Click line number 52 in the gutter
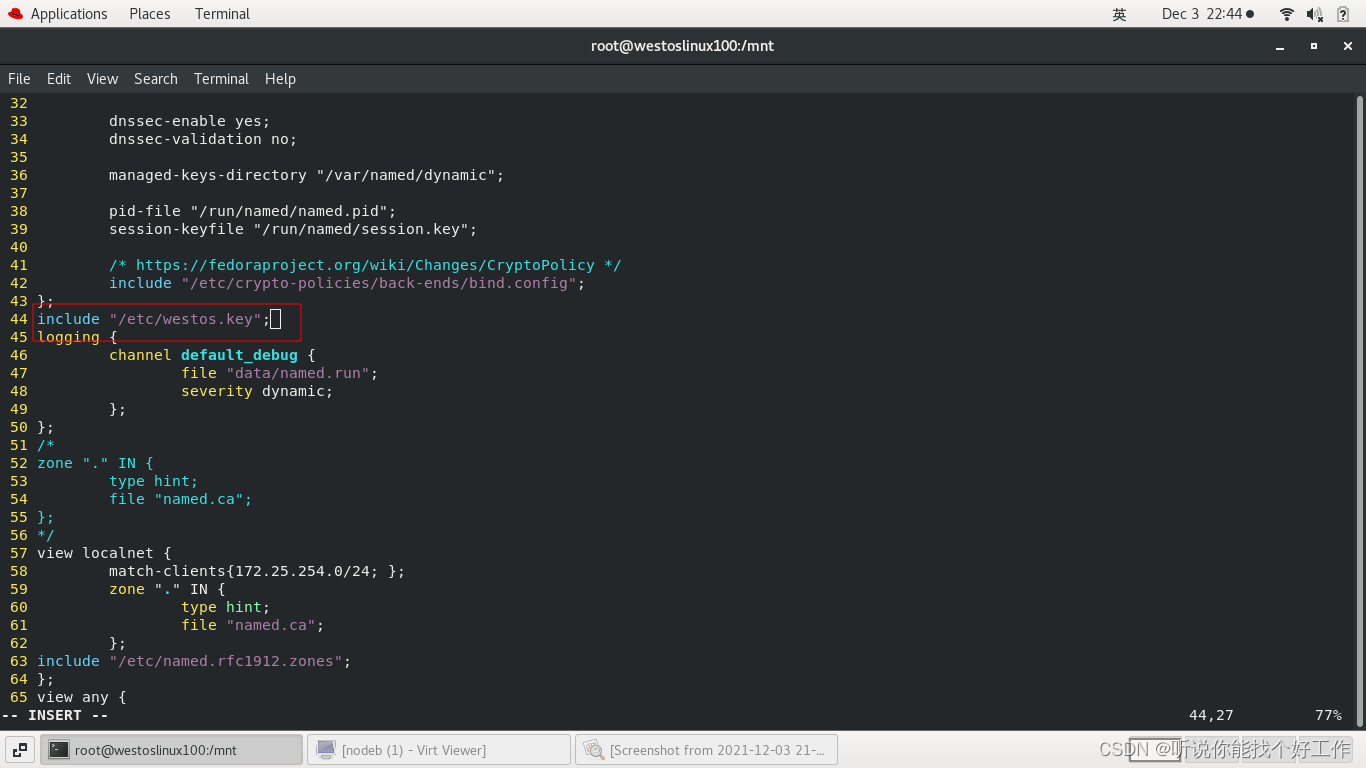Image resolution: width=1366 pixels, height=768 pixels. tap(19, 463)
